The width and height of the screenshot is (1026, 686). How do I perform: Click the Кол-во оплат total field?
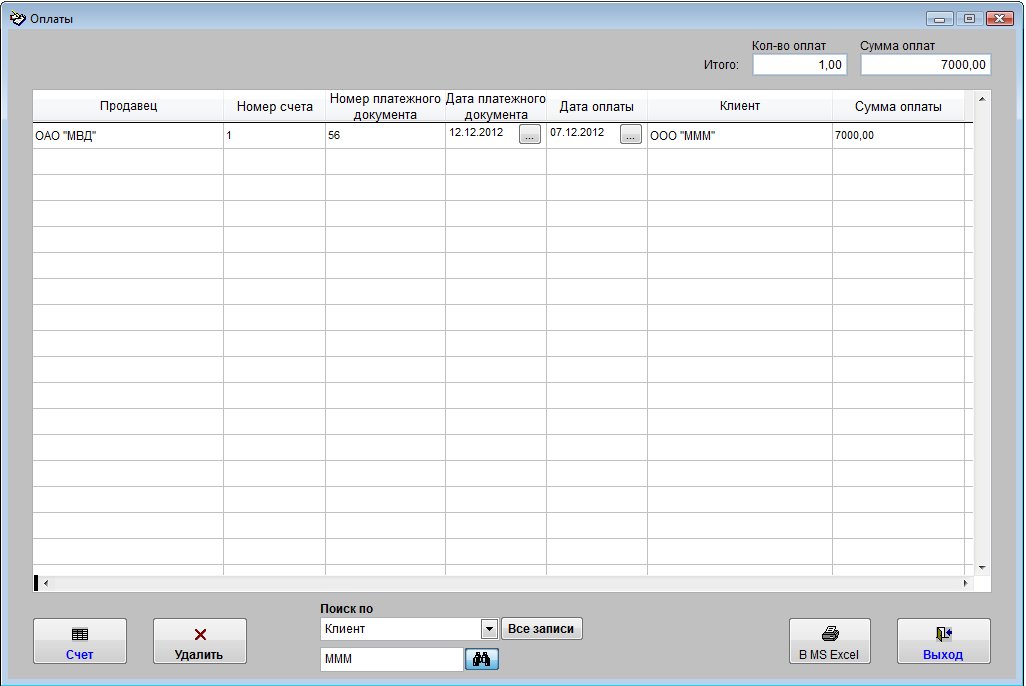coord(800,65)
